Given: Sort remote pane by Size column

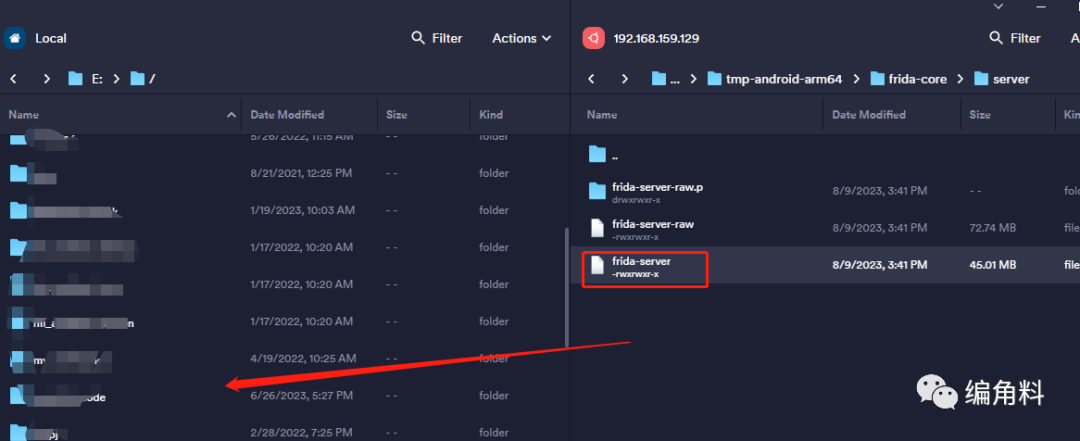Looking at the screenshot, I should (x=979, y=114).
